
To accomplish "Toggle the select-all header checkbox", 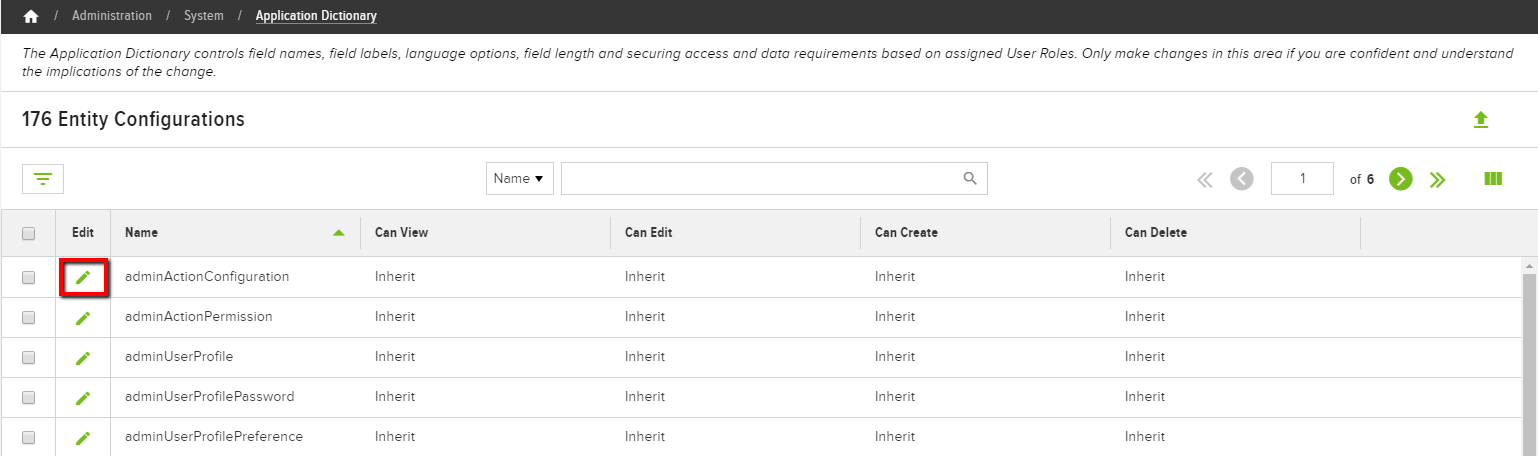I will tap(28, 233).
